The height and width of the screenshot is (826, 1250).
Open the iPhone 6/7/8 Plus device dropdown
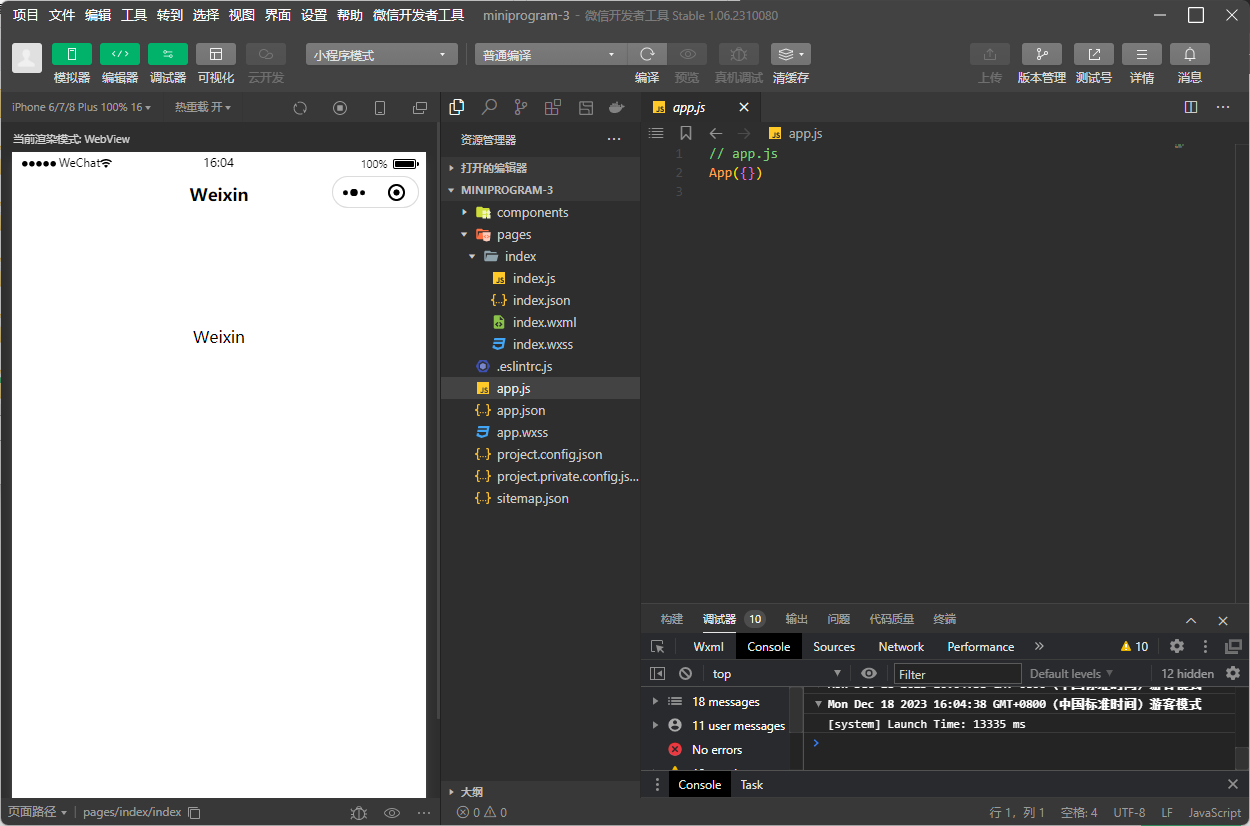pyautogui.click(x=81, y=107)
